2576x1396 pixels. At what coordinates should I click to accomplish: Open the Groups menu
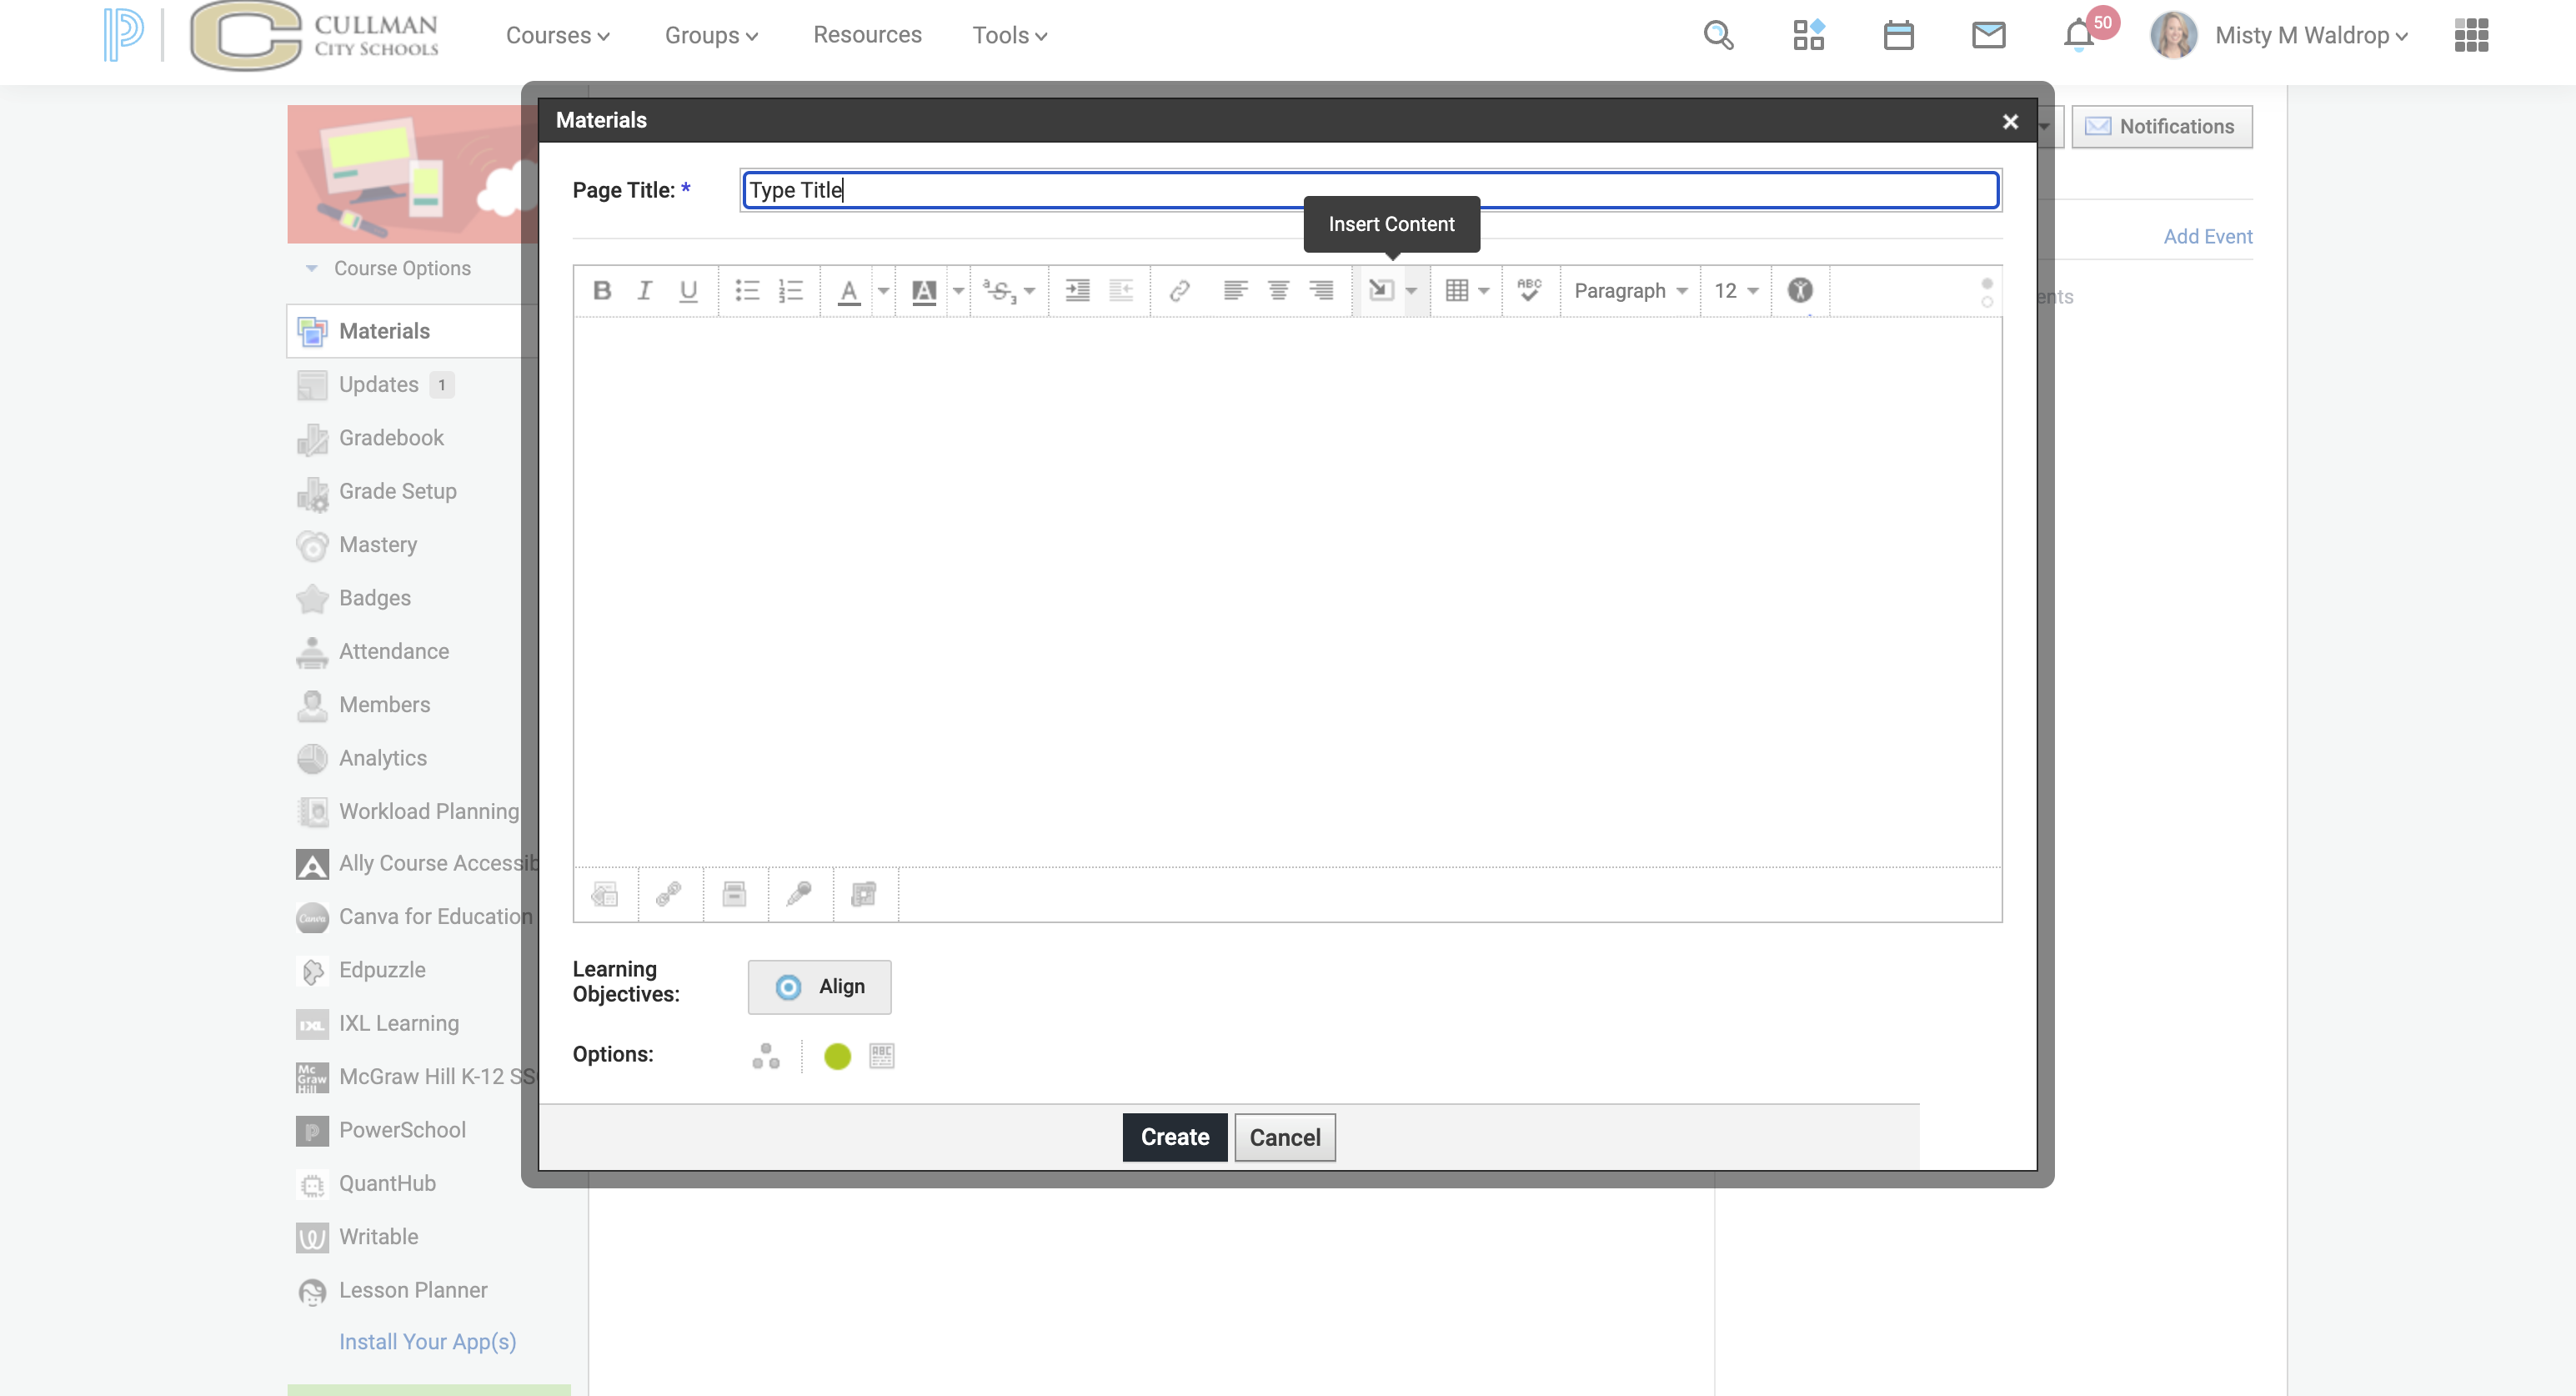coord(711,35)
